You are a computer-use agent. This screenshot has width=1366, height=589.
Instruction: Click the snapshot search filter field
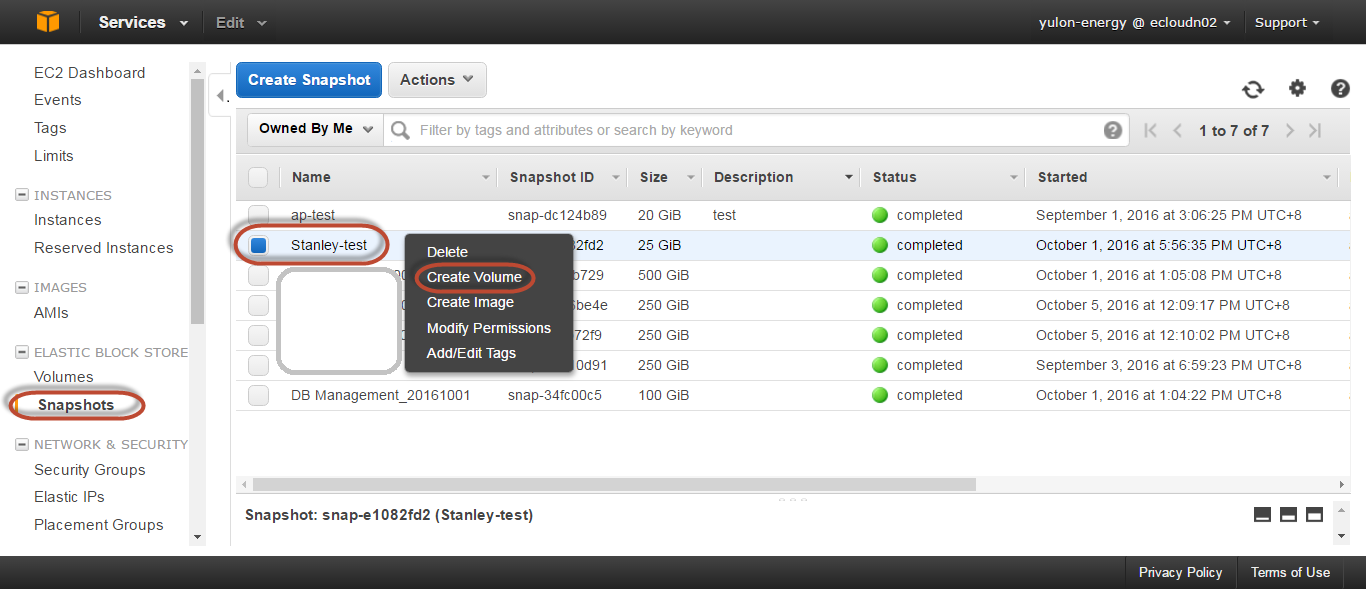(x=750, y=130)
